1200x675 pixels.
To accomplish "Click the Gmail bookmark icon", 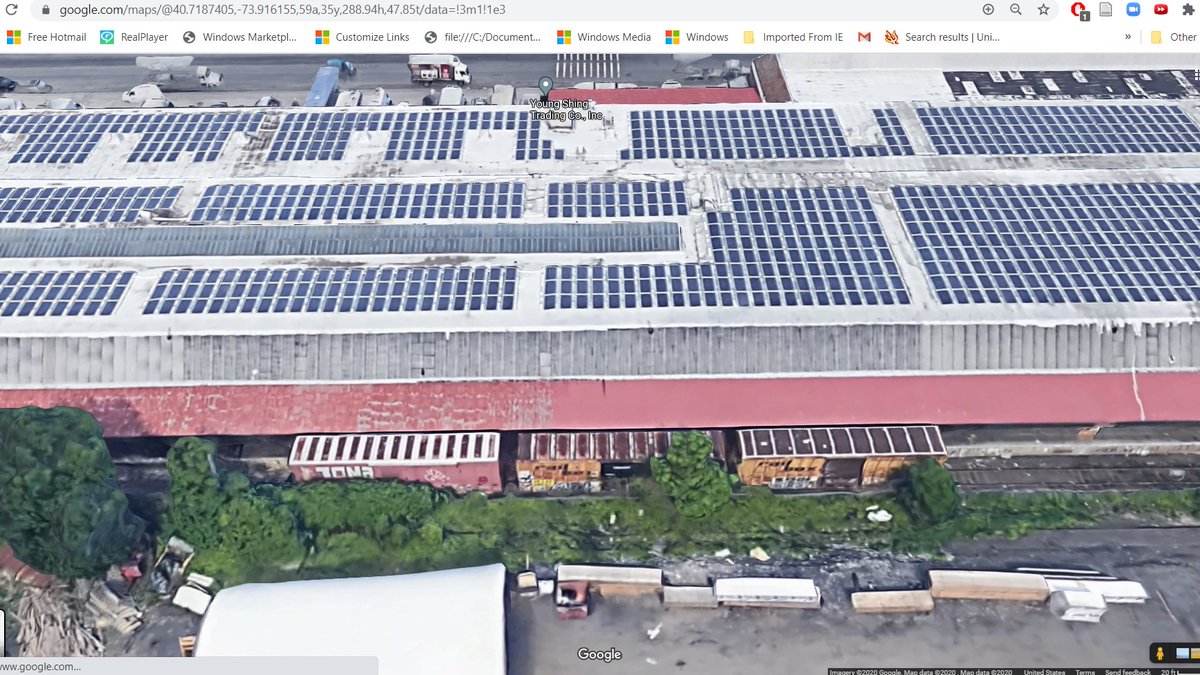I will coord(864,37).
